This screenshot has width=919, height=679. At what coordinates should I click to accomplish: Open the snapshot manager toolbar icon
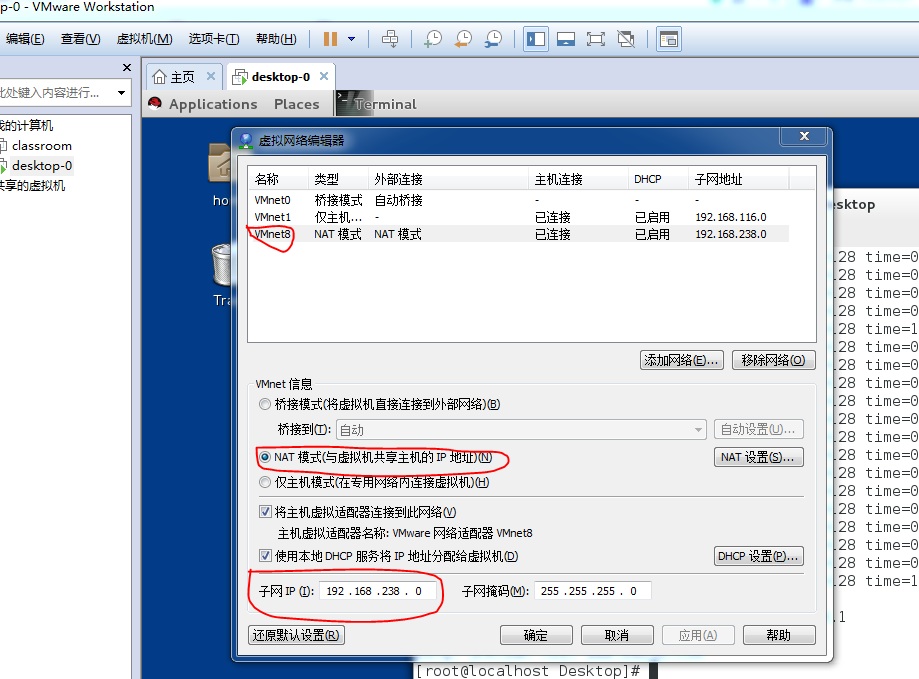(493, 39)
